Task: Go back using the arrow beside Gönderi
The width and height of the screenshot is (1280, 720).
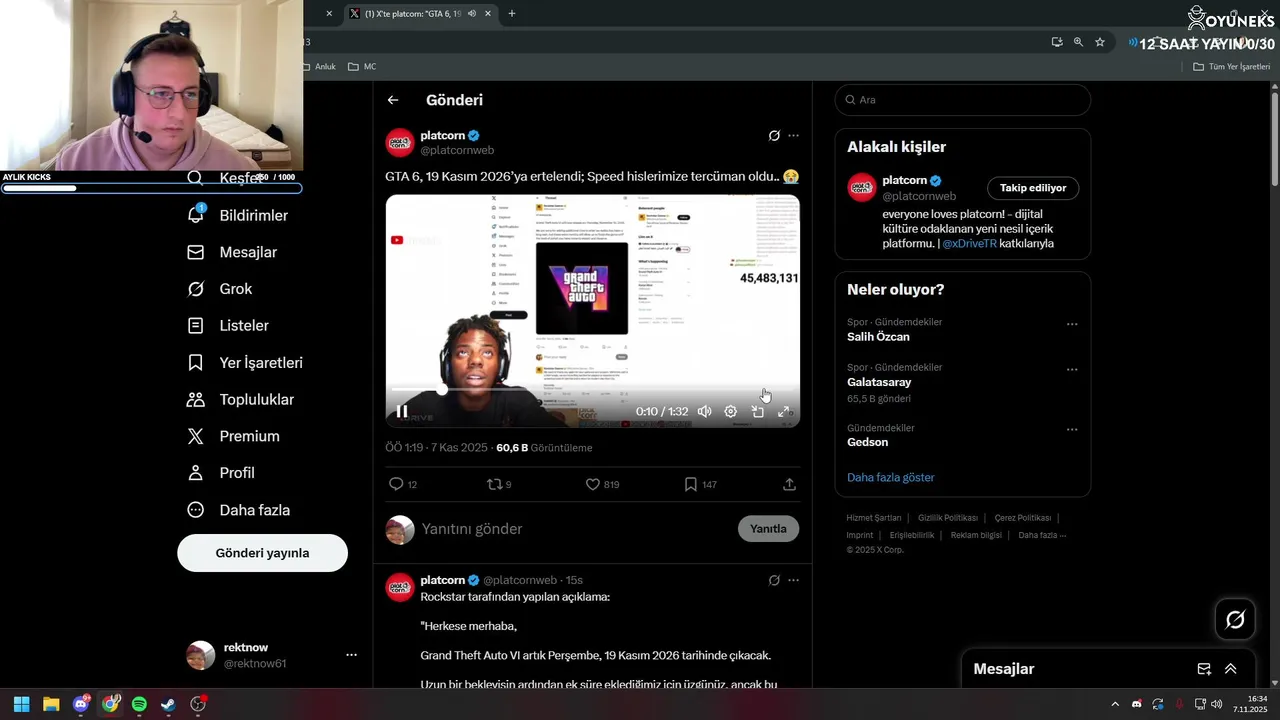Action: point(393,100)
